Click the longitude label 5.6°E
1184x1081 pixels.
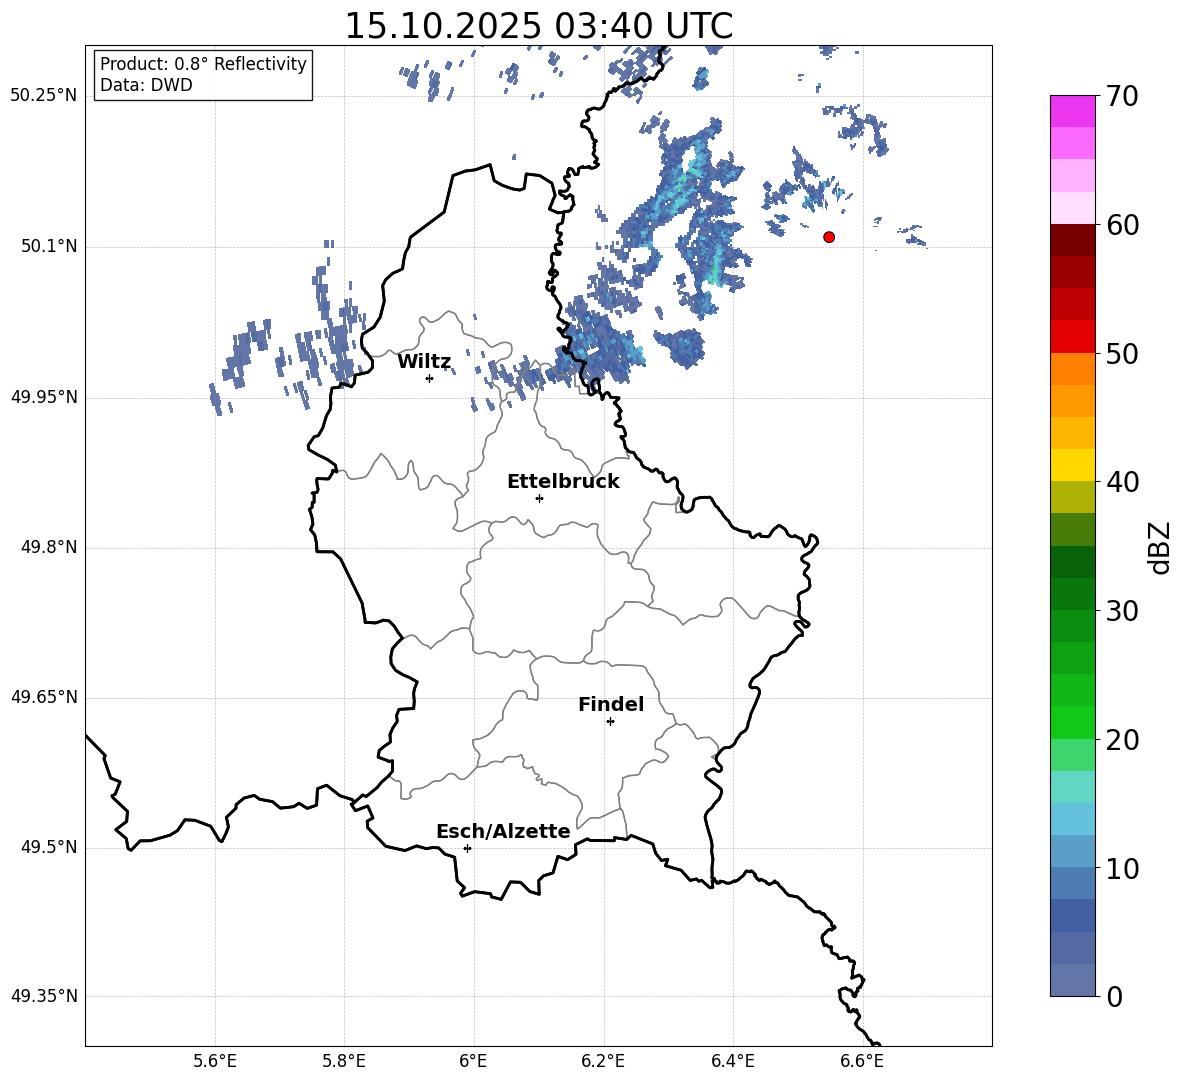click(x=215, y=1062)
